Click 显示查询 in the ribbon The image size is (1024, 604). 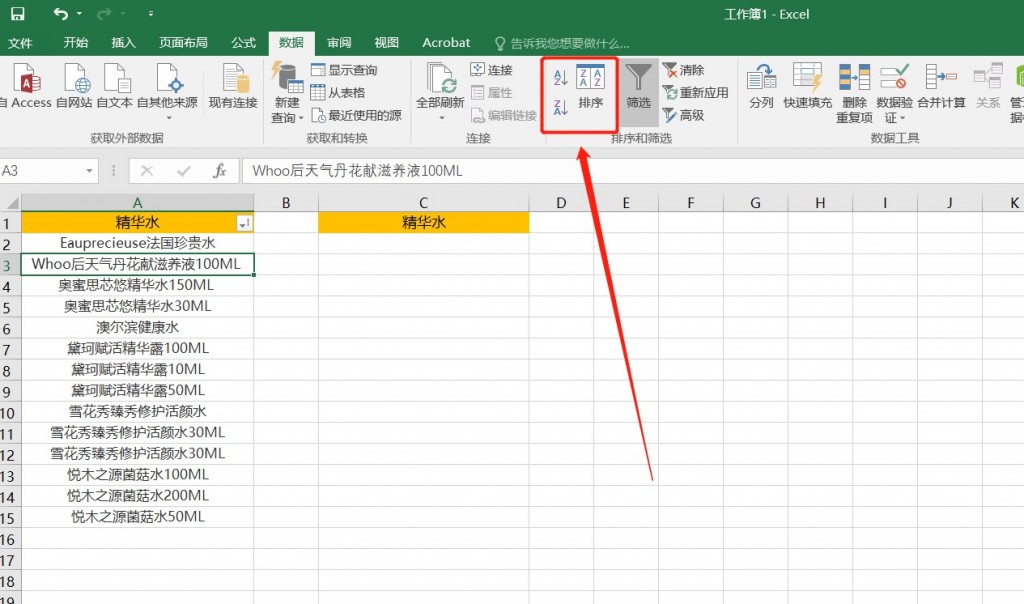coord(344,70)
